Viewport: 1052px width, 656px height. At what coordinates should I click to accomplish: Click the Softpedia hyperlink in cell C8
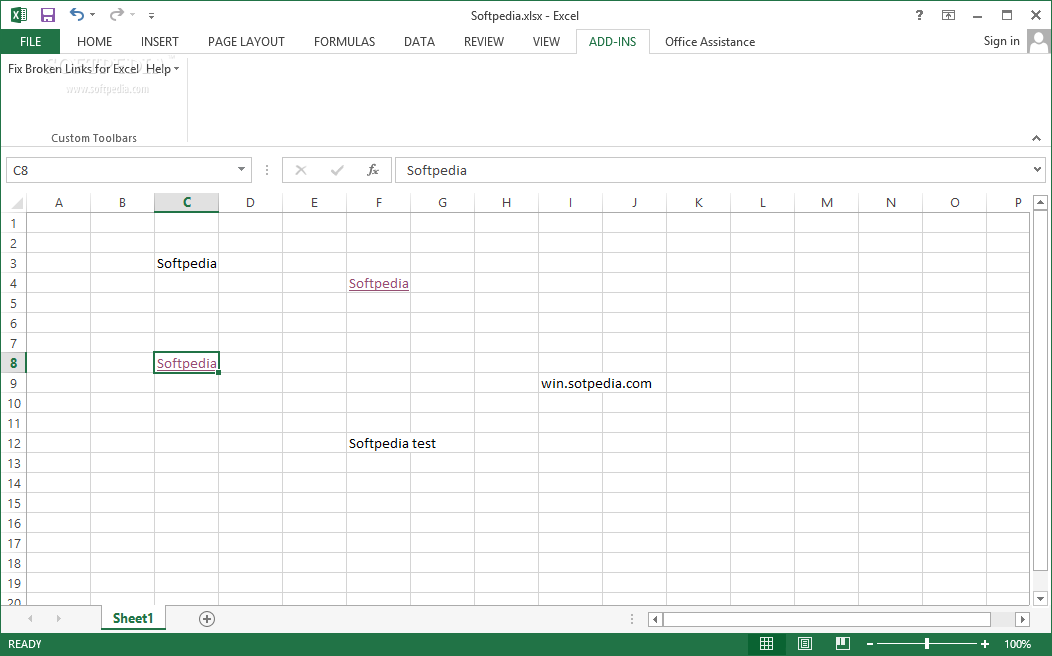187,363
